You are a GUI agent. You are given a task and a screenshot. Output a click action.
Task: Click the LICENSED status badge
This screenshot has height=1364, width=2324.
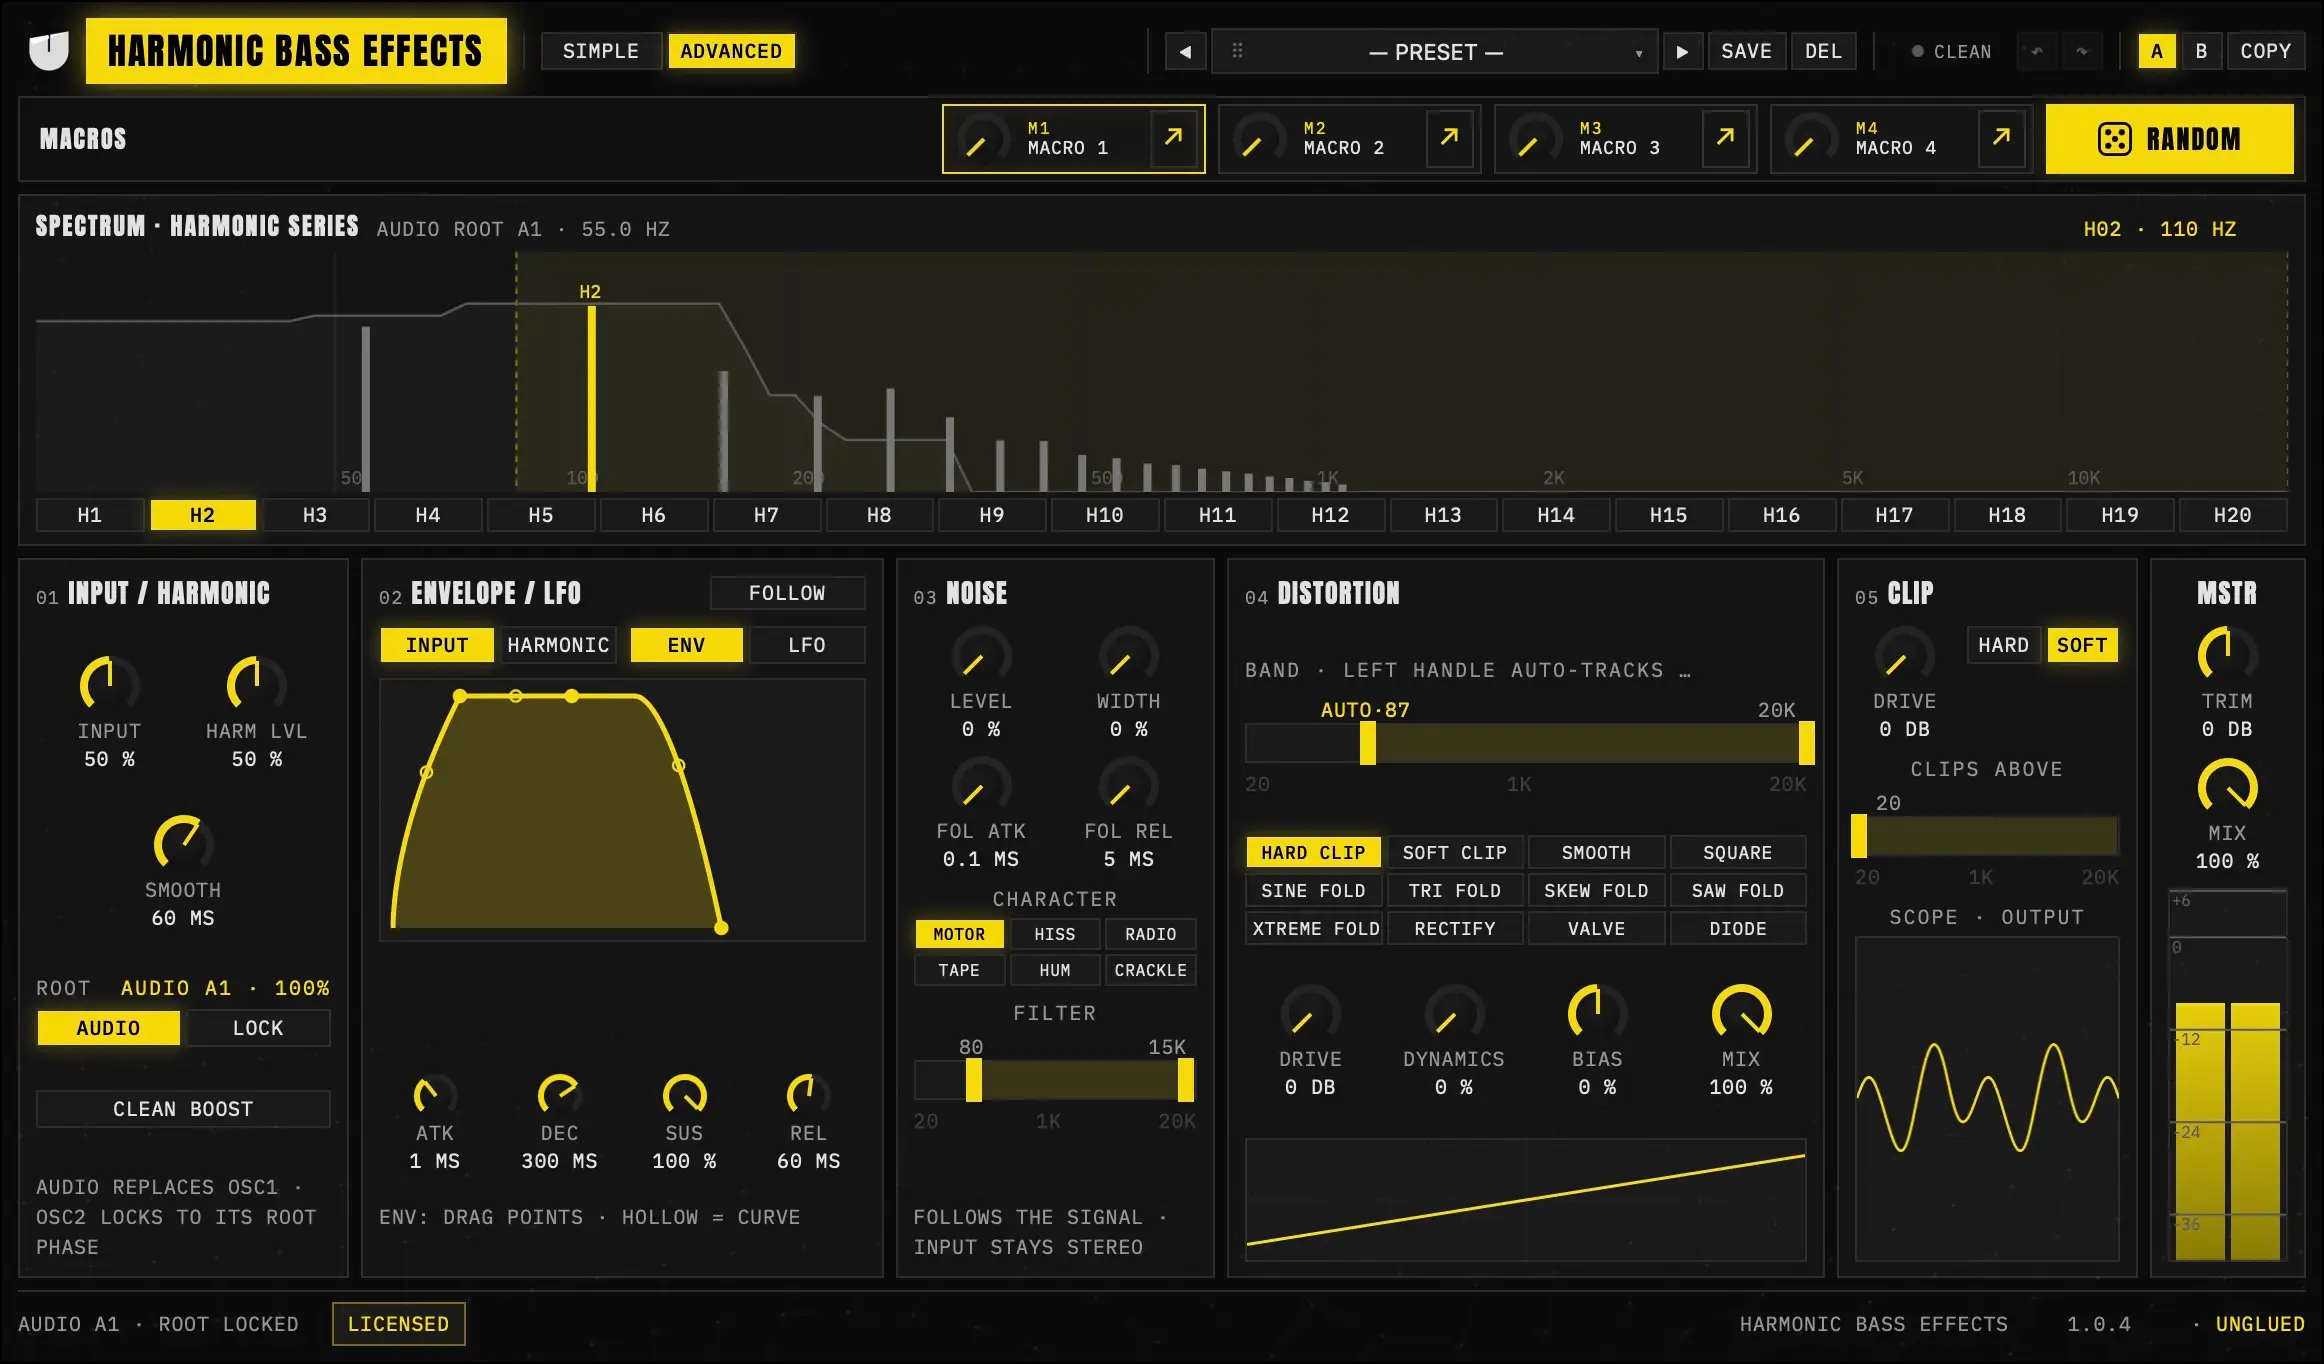click(x=398, y=1324)
